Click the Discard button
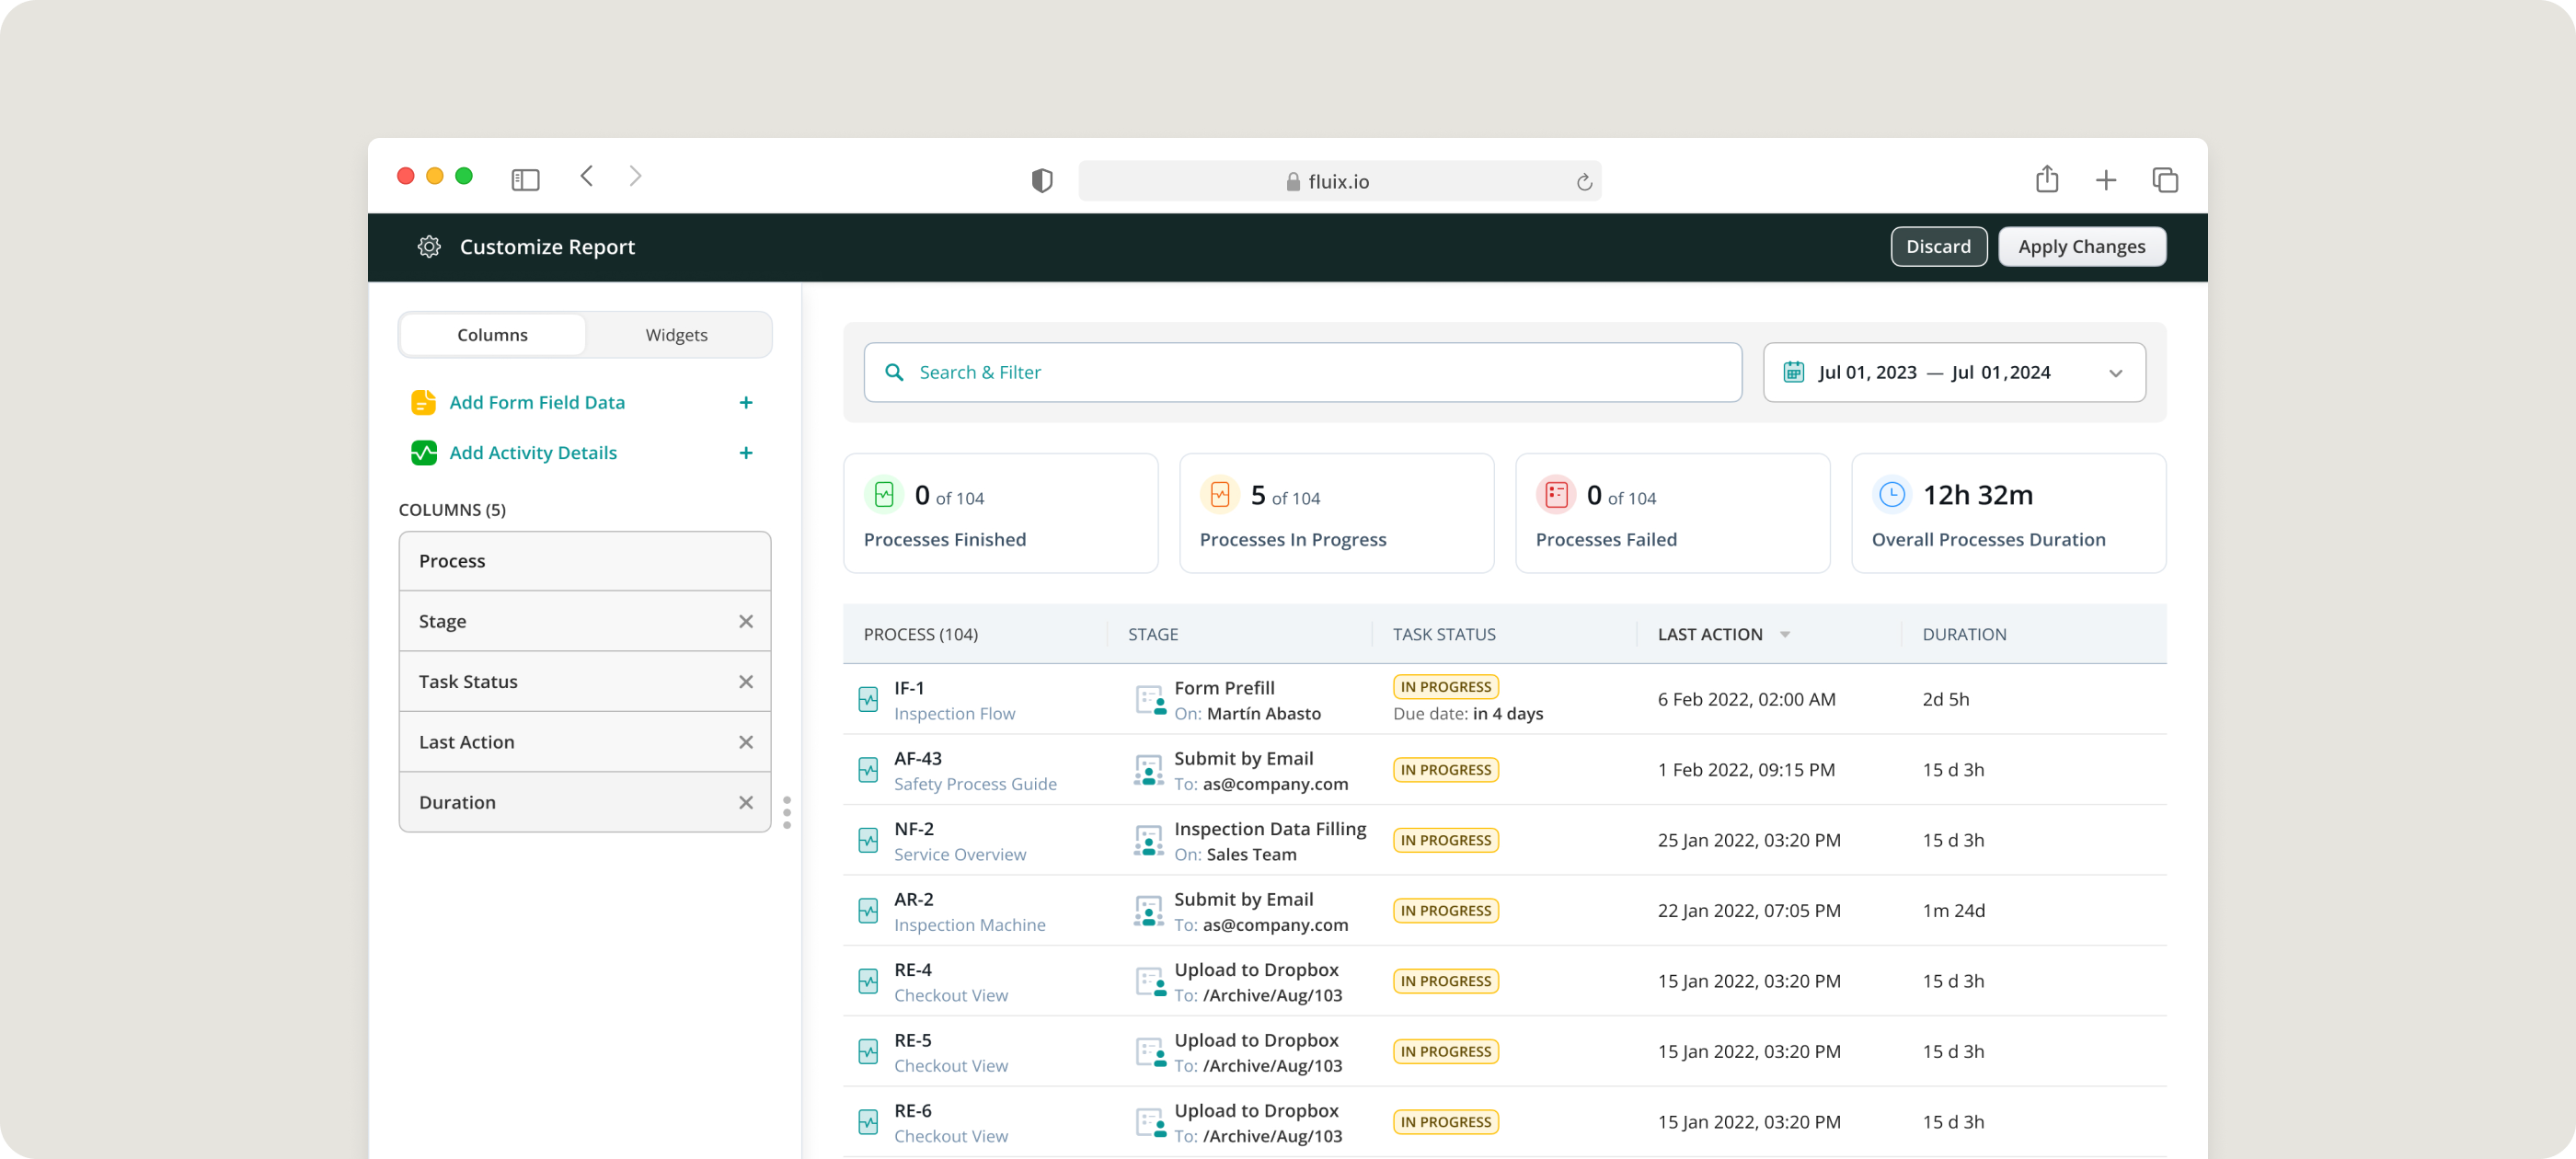Viewport: 2576px width, 1159px height. [x=1937, y=247]
